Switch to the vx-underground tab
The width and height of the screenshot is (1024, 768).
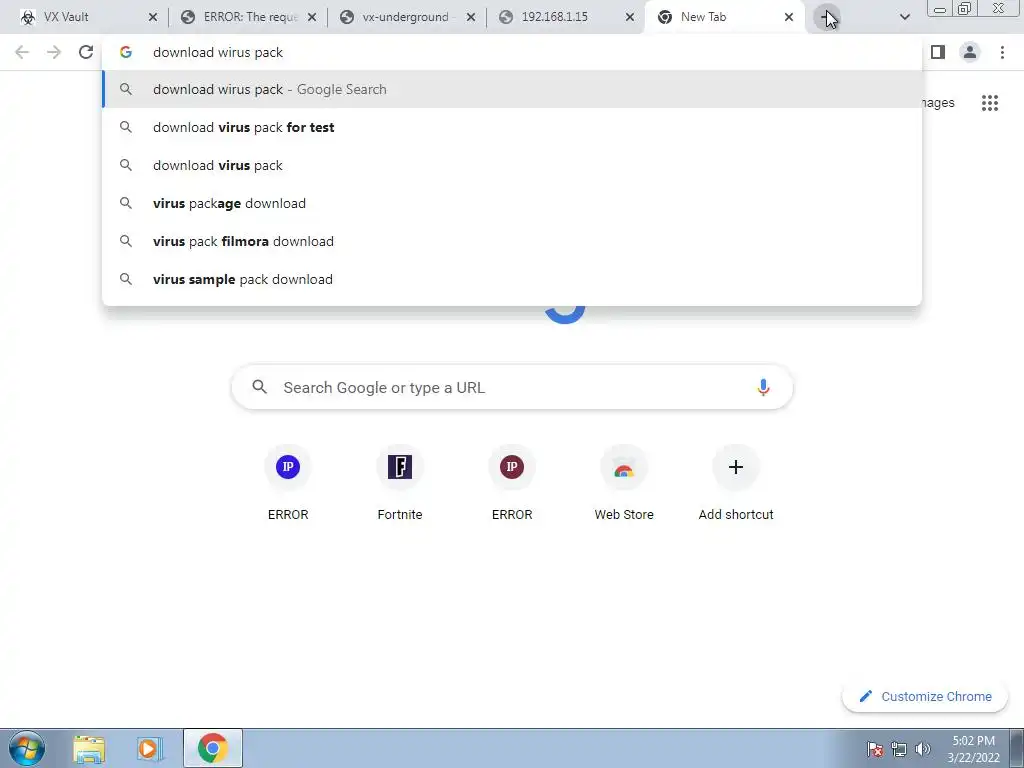406,17
